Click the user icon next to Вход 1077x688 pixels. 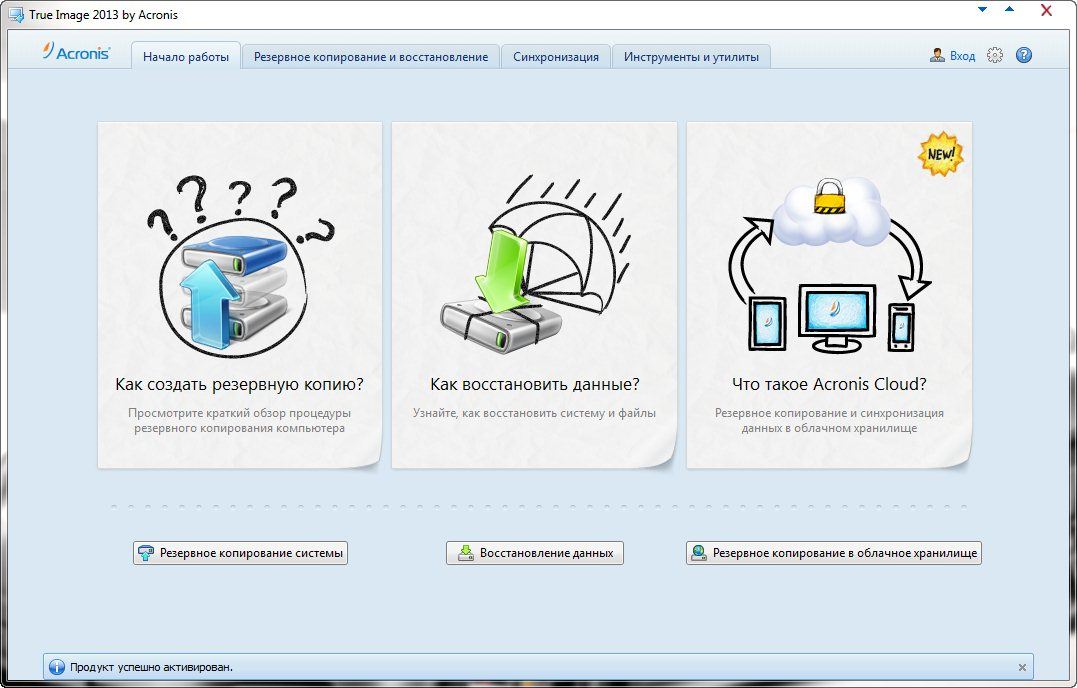(x=937, y=56)
